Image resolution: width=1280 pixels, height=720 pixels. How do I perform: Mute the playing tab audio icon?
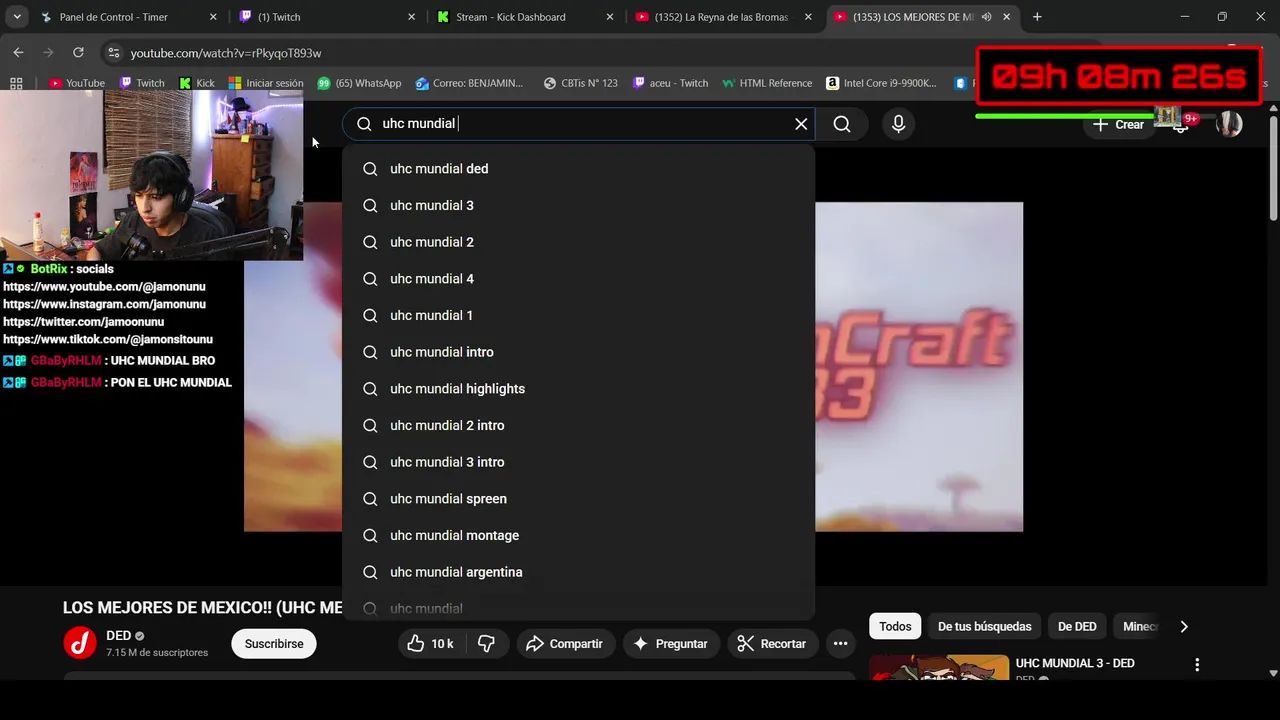tap(987, 17)
